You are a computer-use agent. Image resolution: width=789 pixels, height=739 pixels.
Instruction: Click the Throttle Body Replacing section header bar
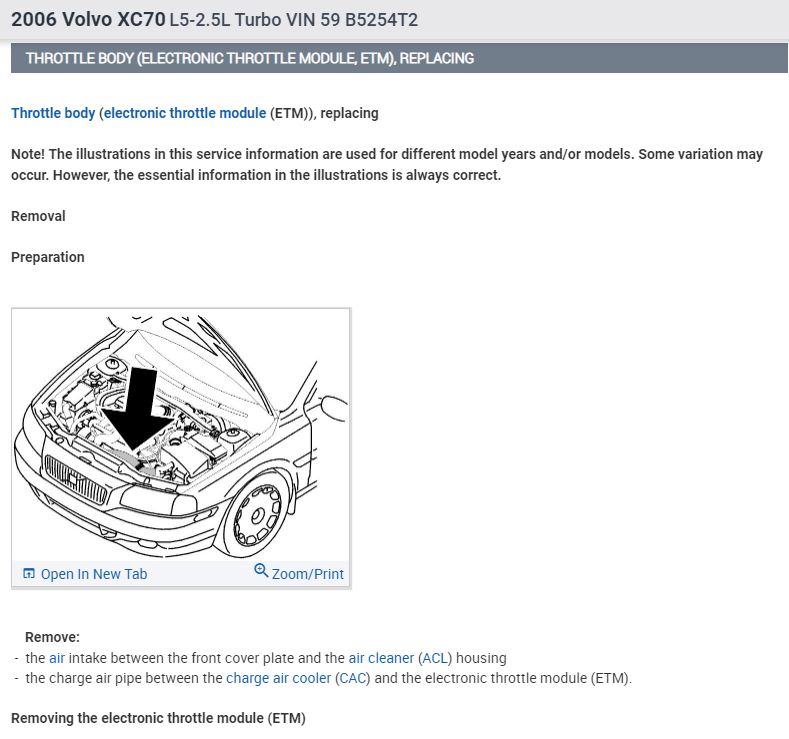(x=399, y=58)
